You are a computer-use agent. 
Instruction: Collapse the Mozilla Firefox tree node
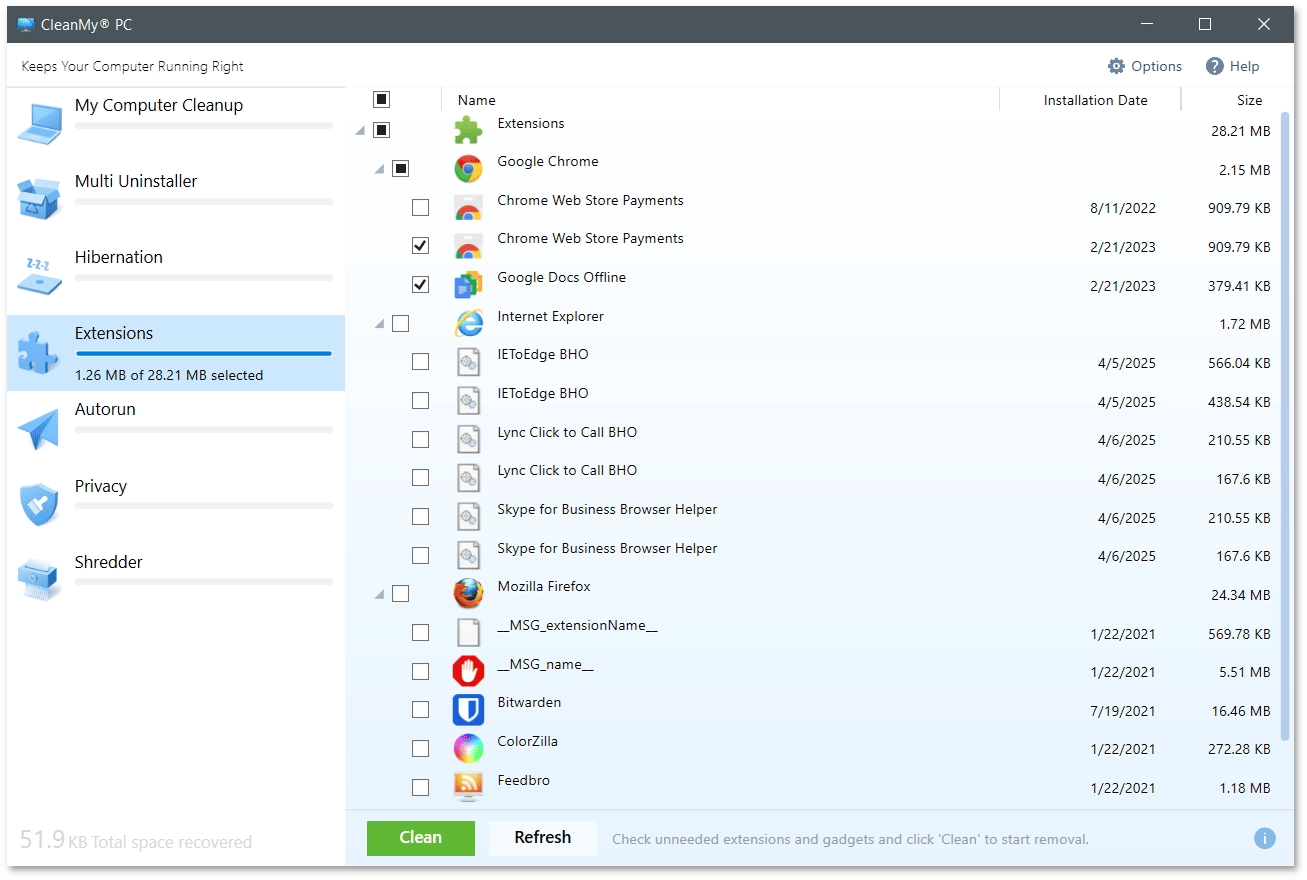(380, 595)
